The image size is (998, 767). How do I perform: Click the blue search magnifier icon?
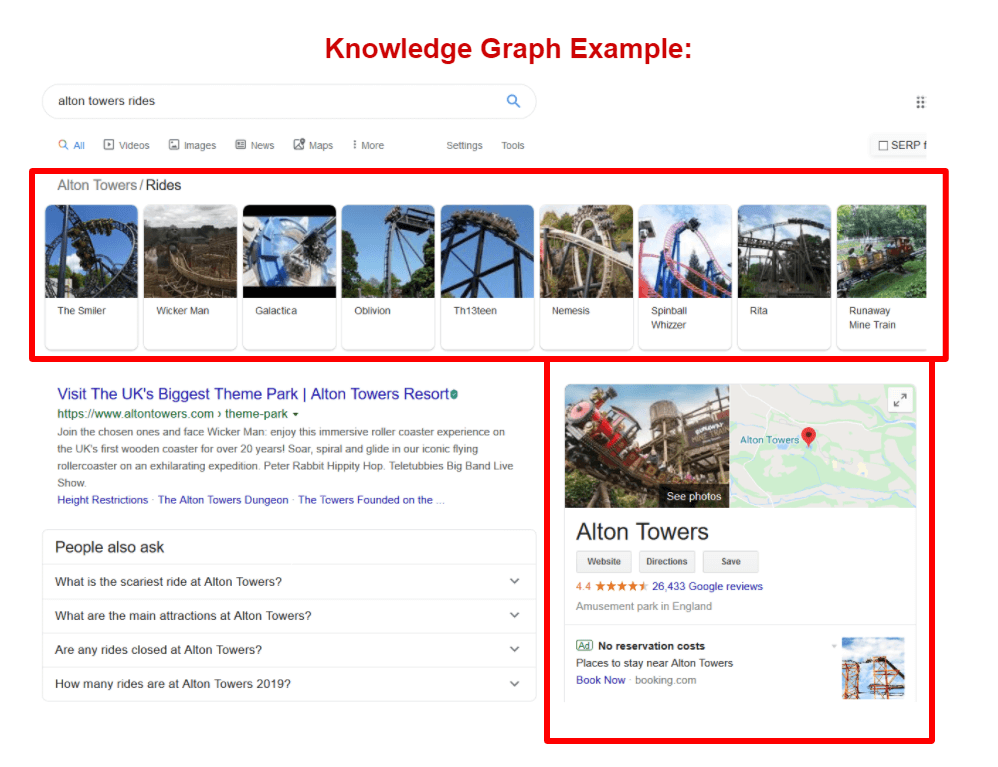point(513,101)
